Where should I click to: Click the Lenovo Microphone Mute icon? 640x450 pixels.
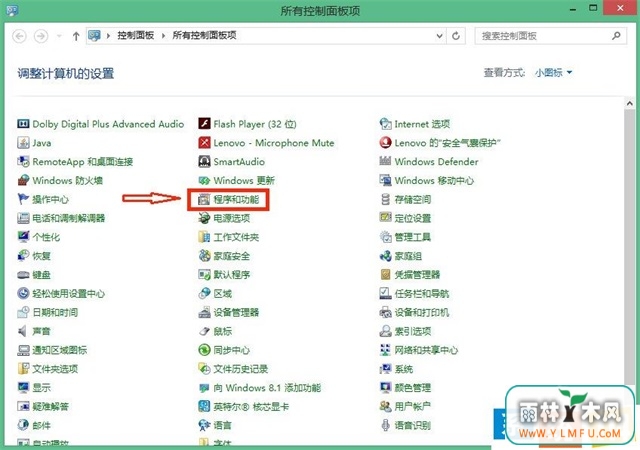[204, 143]
